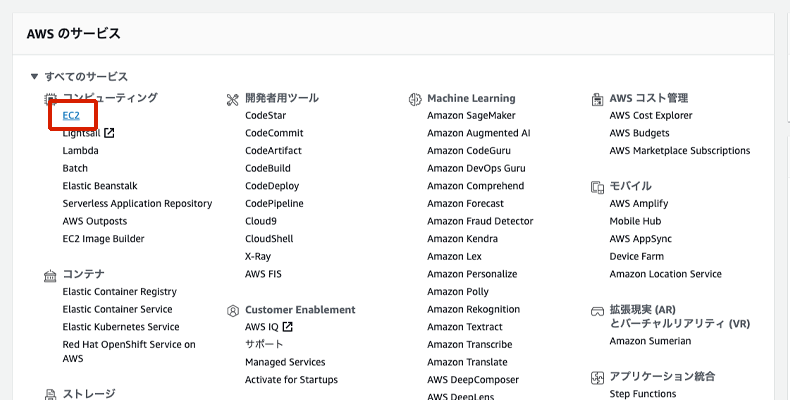Open Amazon SageMaker
Screen dimensions: 790x400
tap(472, 115)
